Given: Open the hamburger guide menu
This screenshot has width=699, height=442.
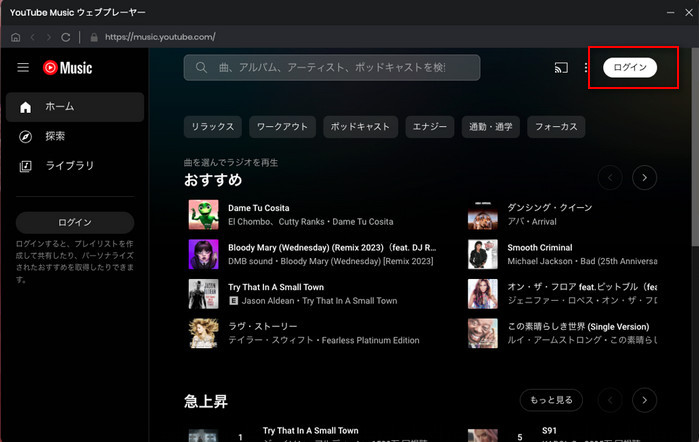Looking at the screenshot, I should coord(23,67).
